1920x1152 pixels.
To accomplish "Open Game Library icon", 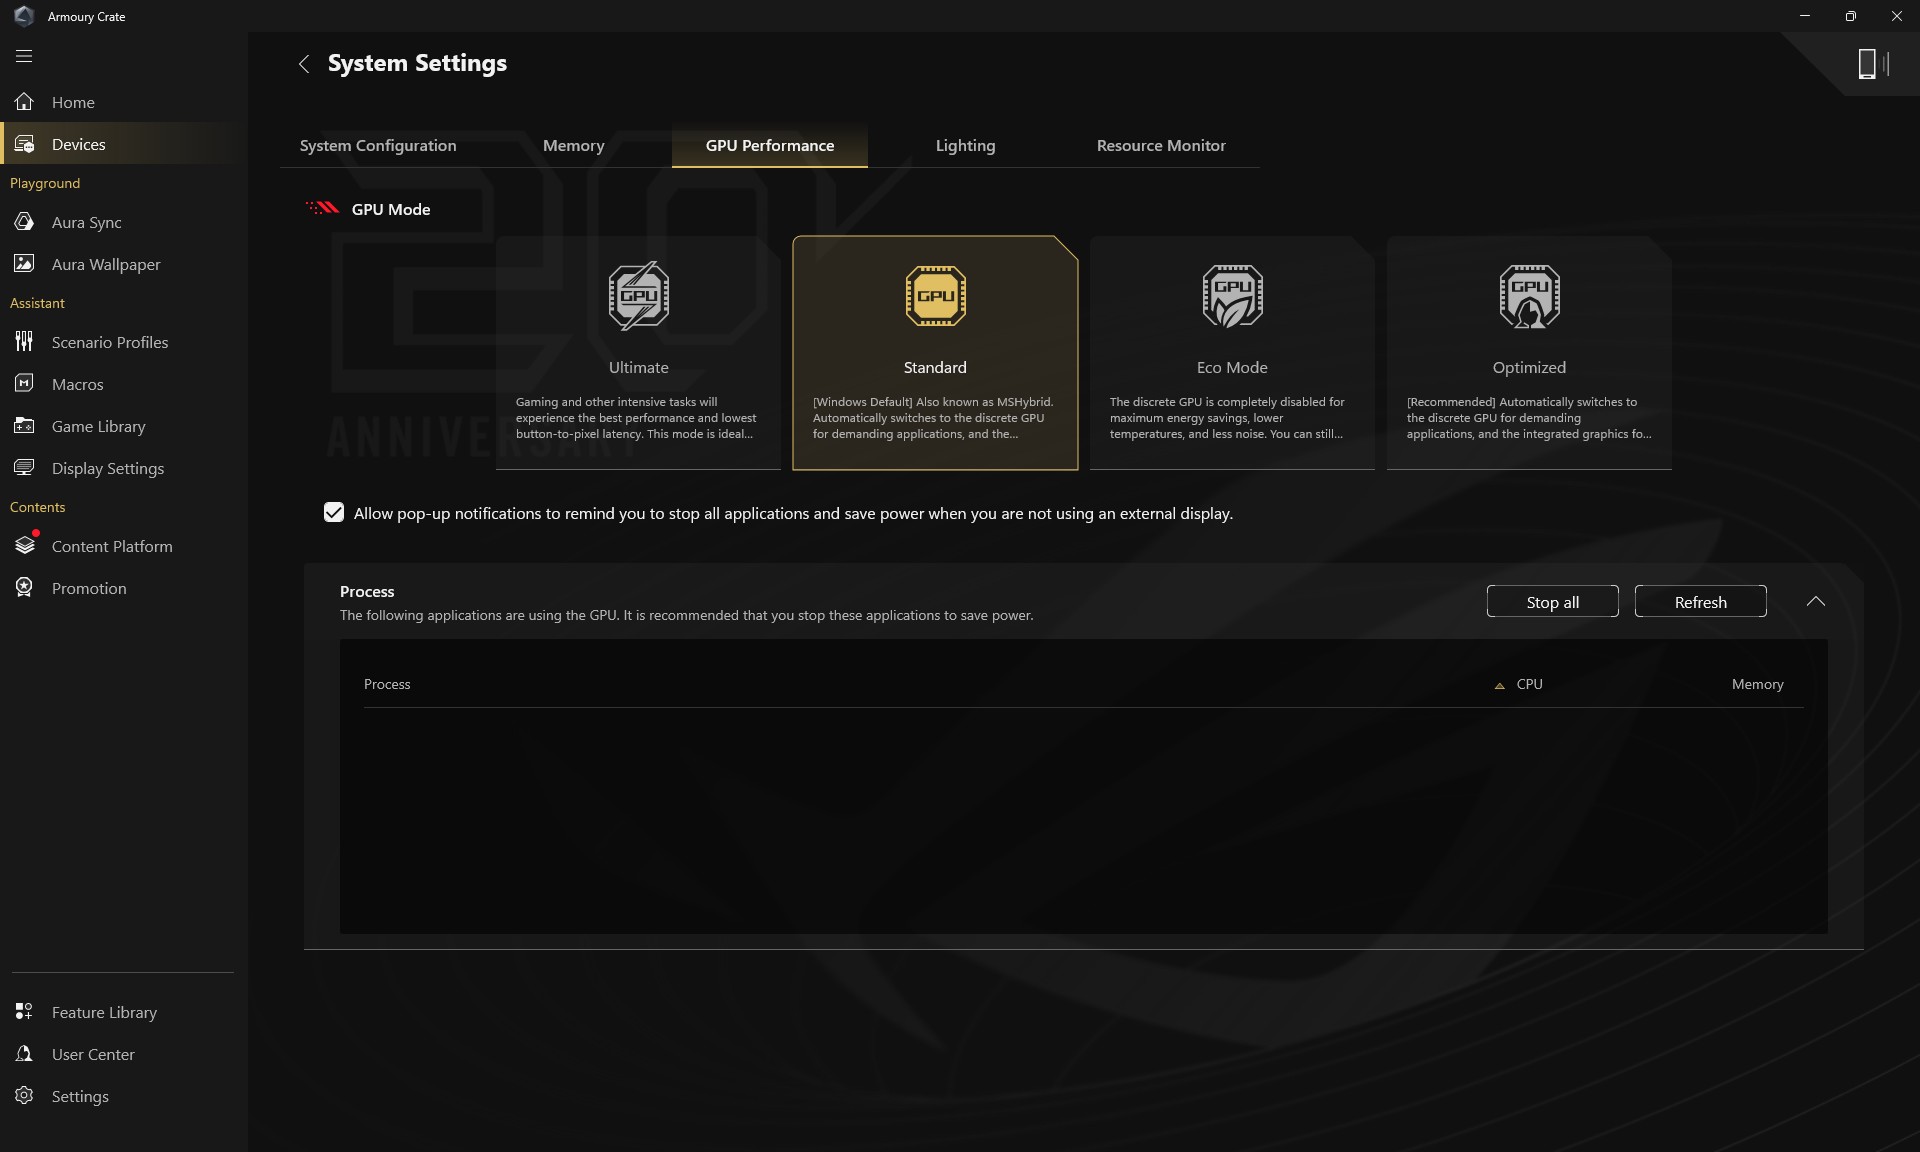I will [24, 426].
